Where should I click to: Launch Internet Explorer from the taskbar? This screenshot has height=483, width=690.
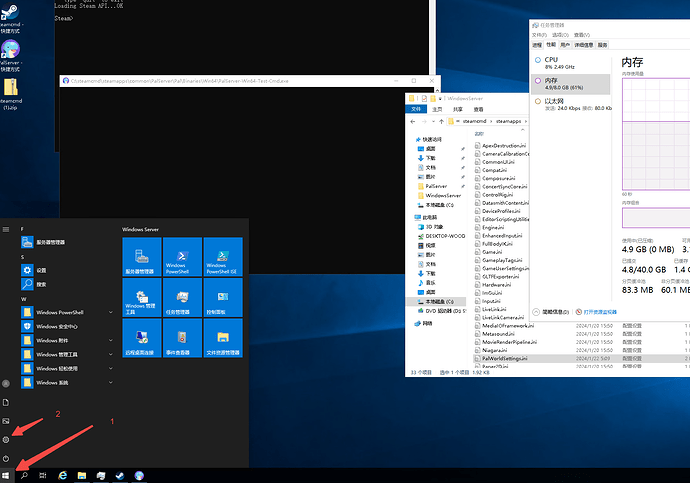point(62,476)
